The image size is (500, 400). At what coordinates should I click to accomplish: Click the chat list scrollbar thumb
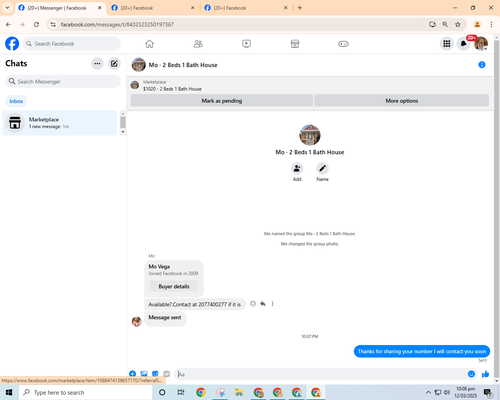[x=123, y=122]
